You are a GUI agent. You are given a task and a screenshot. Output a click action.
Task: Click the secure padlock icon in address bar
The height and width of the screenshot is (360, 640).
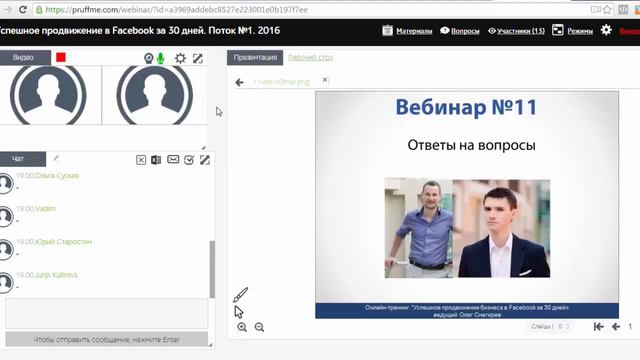click(39, 9)
